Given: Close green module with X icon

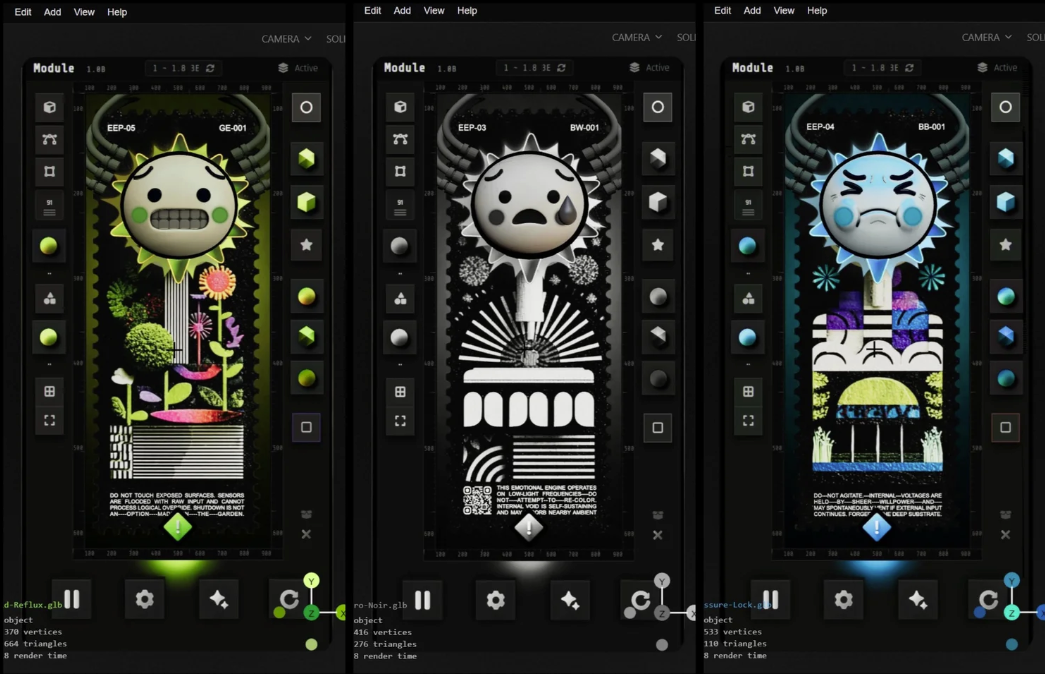Looking at the screenshot, I should click(x=307, y=534).
